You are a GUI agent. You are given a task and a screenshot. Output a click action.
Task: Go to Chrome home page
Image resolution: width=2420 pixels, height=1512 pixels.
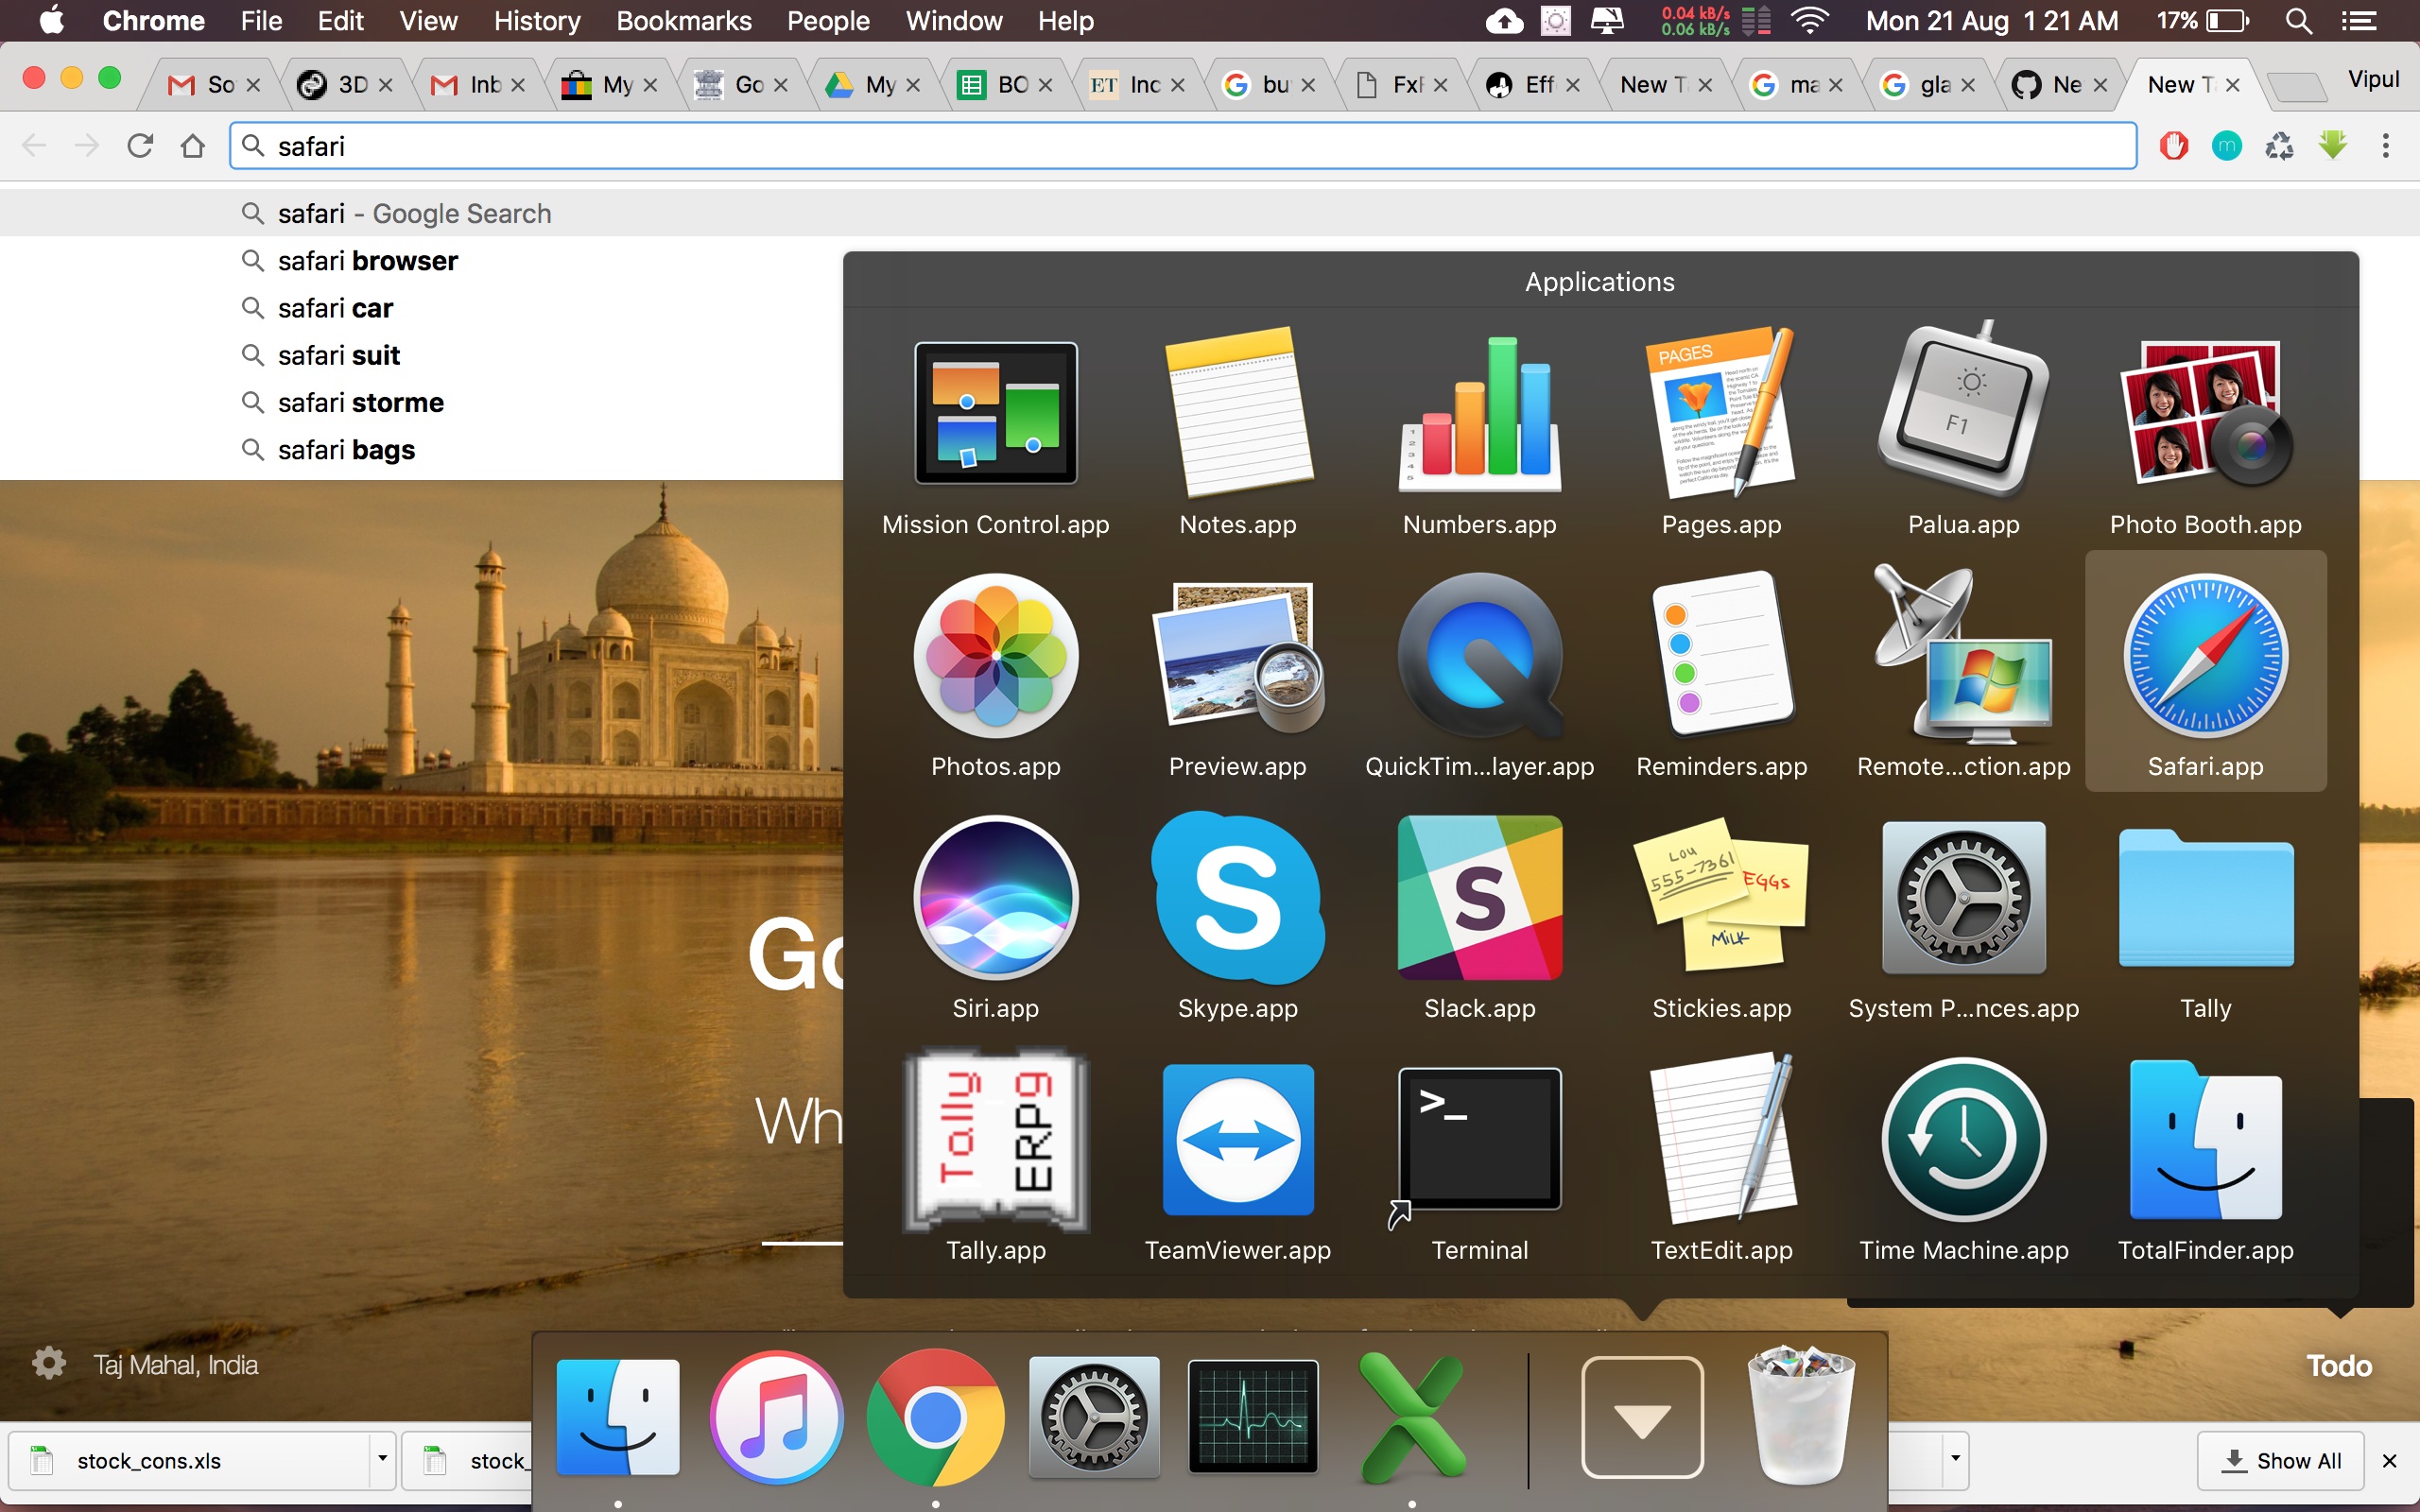tap(193, 146)
